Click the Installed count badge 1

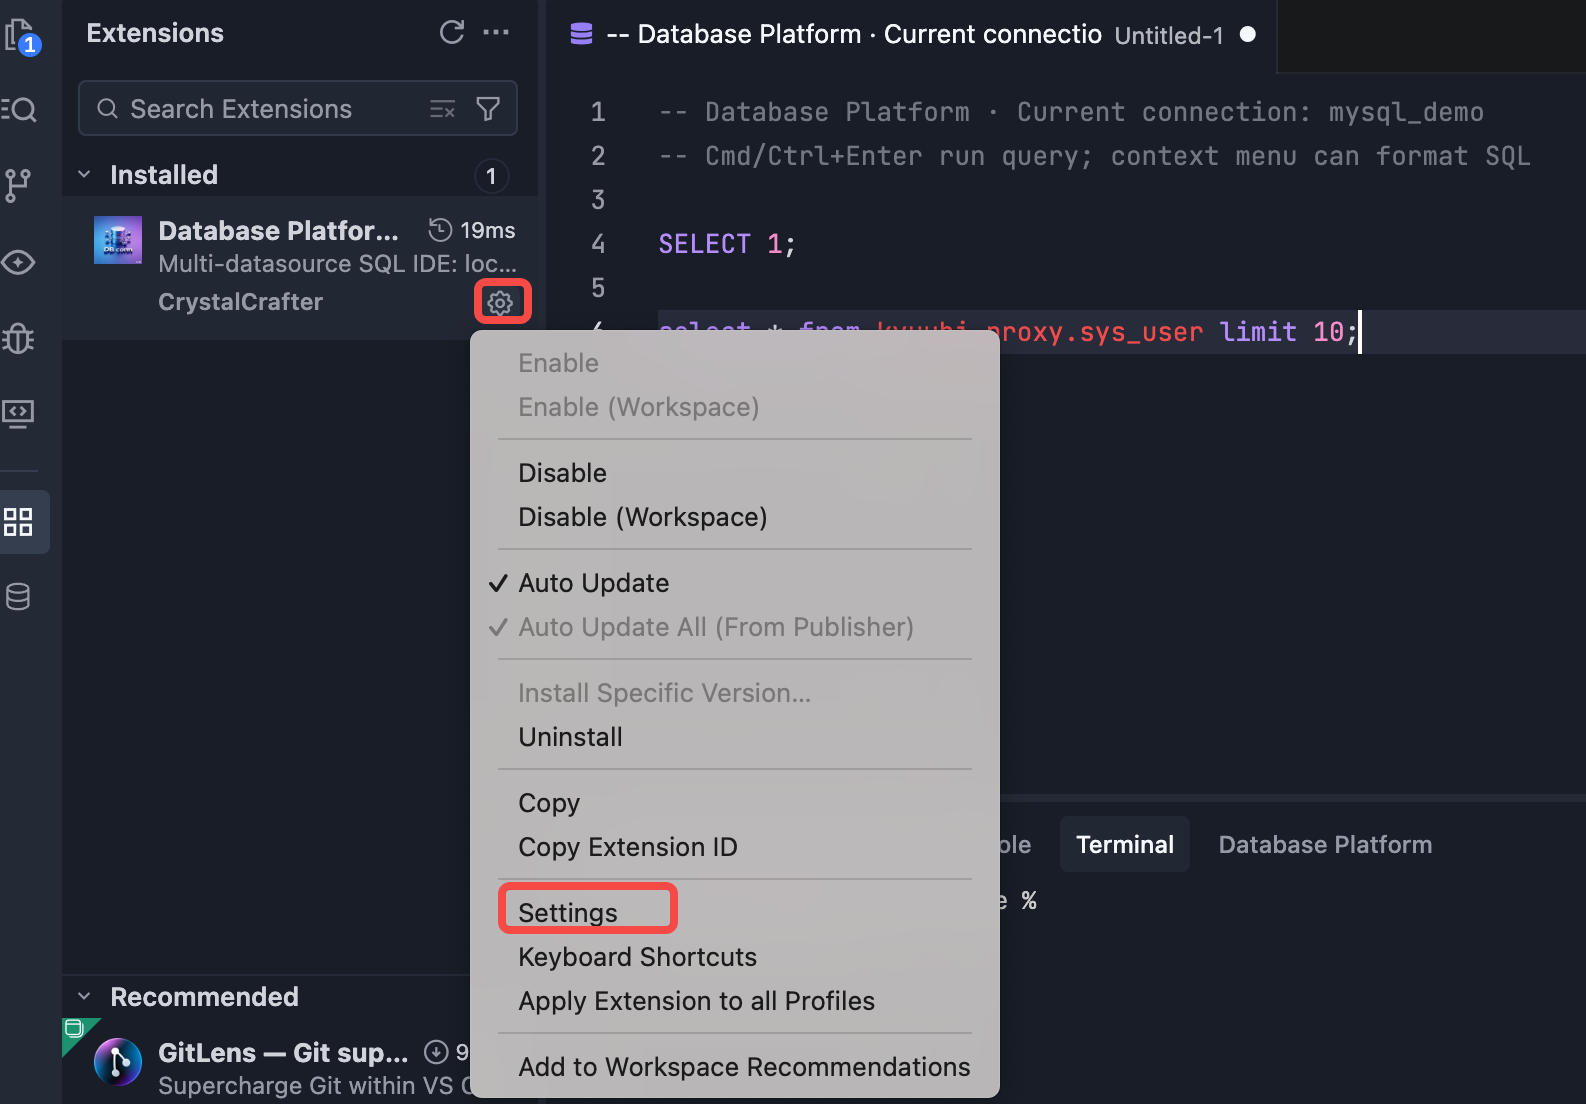(x=491, y=176)
